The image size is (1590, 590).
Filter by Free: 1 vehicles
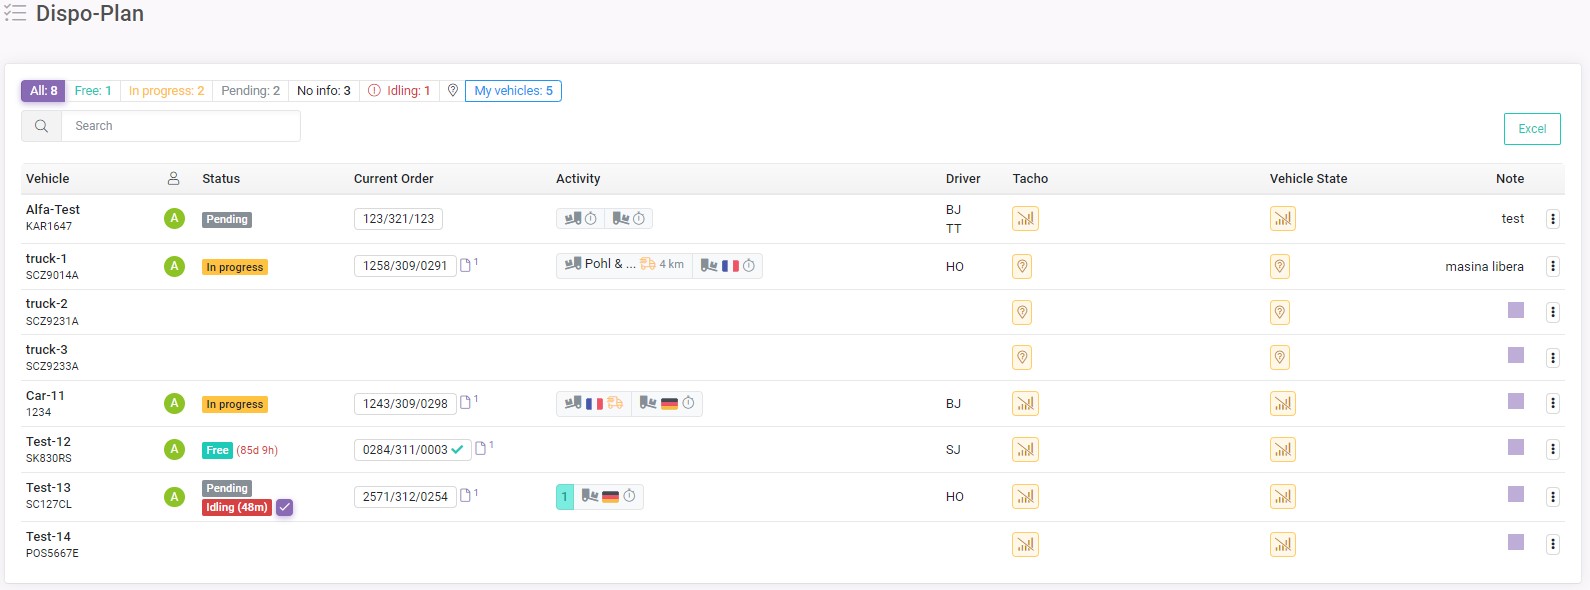(93, 91)
